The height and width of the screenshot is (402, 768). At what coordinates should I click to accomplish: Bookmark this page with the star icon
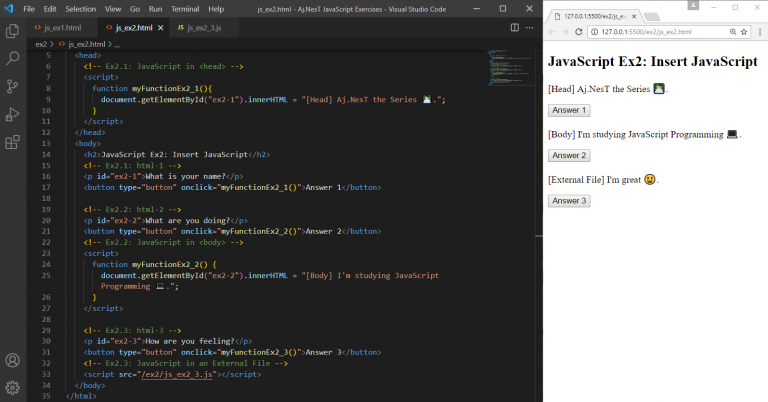coord(746,32)
